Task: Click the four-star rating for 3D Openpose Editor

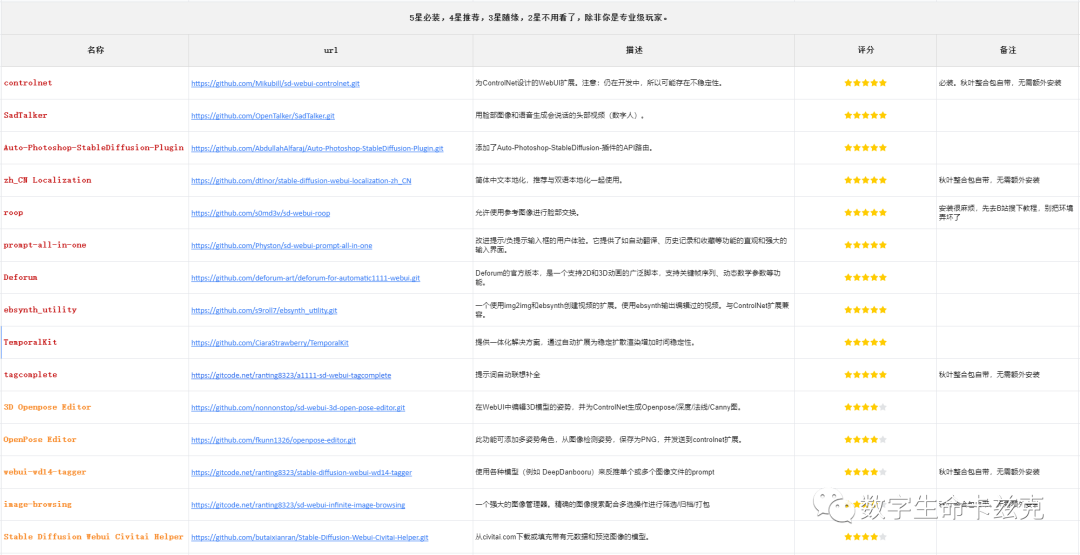Action: pyautogui.click(x=866, y=407)
